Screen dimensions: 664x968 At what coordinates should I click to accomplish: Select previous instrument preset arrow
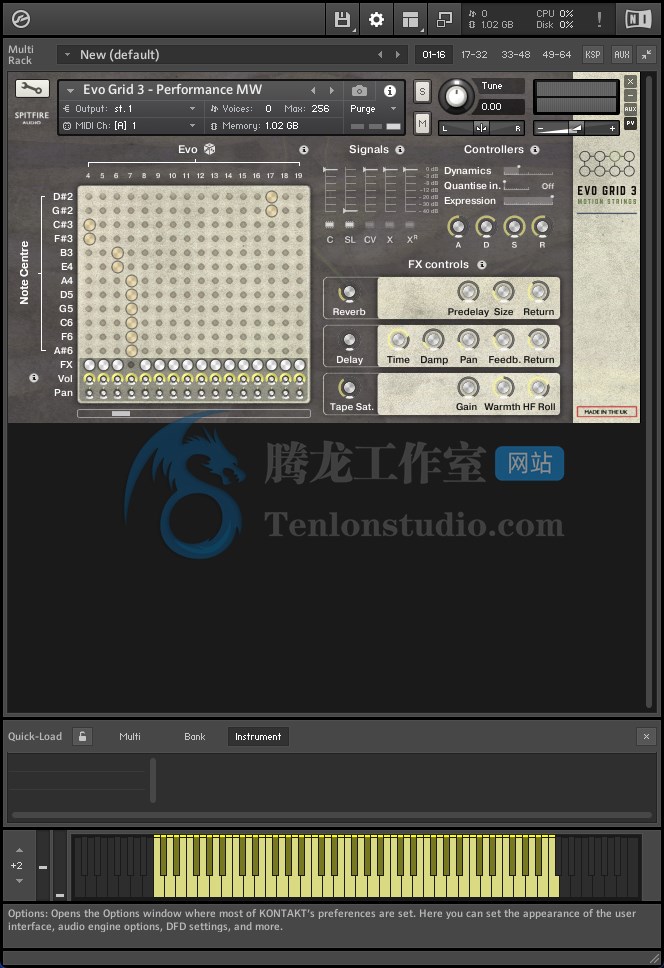pos(313,91)
